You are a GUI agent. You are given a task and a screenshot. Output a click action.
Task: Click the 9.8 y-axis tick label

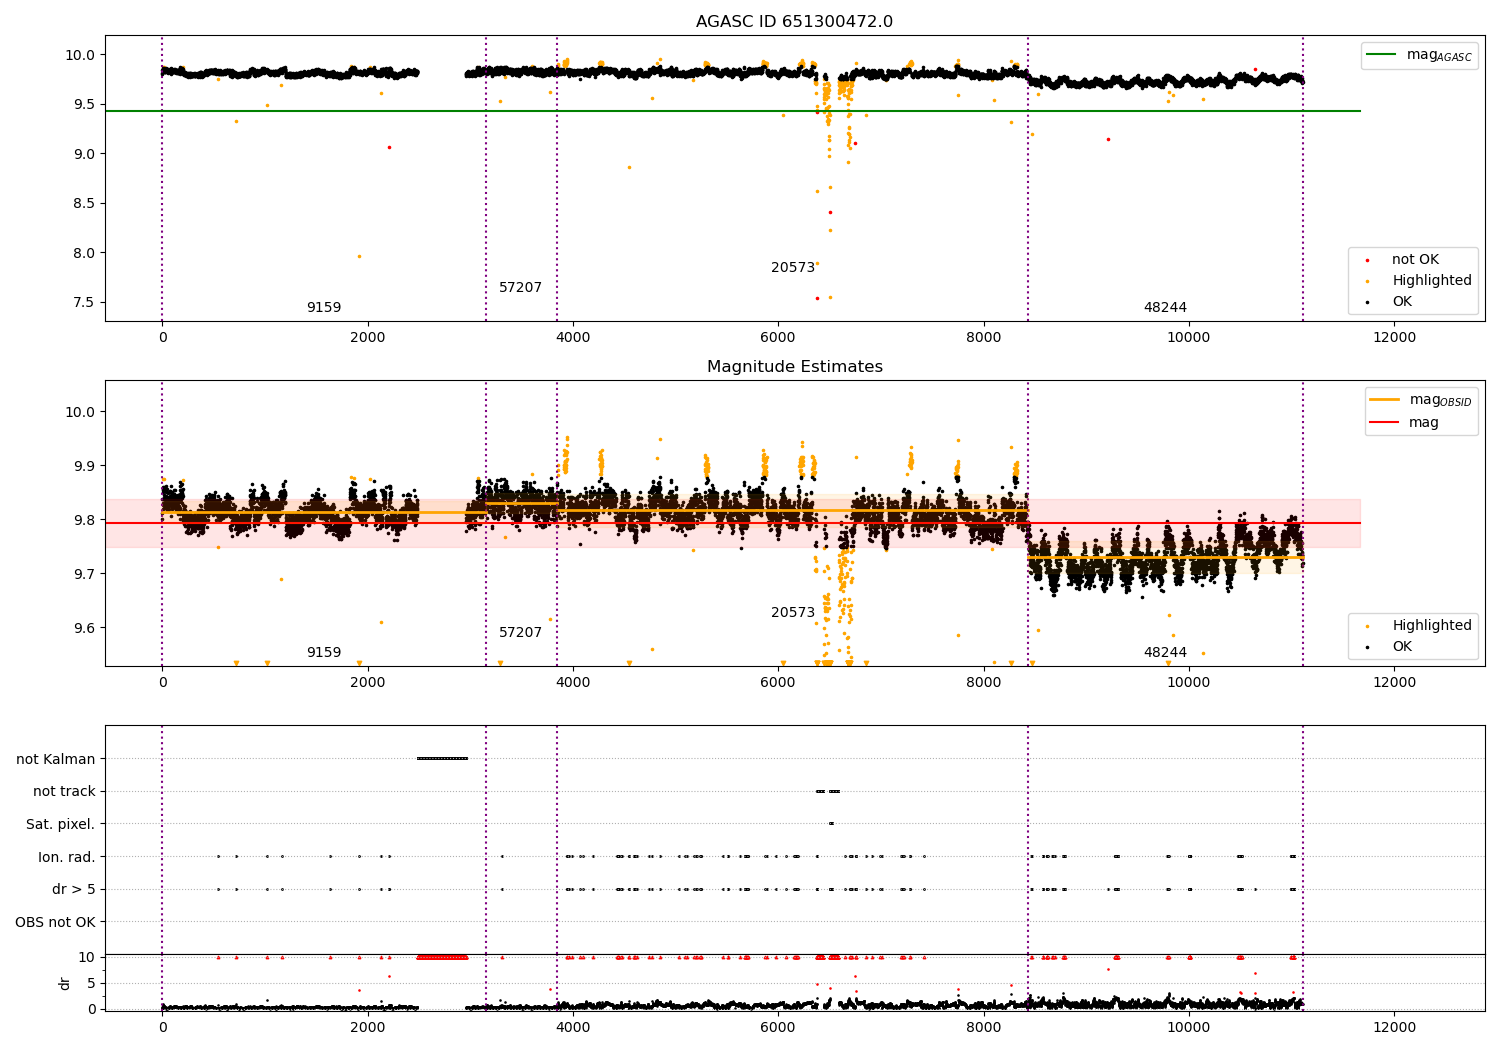click(84, 520)
